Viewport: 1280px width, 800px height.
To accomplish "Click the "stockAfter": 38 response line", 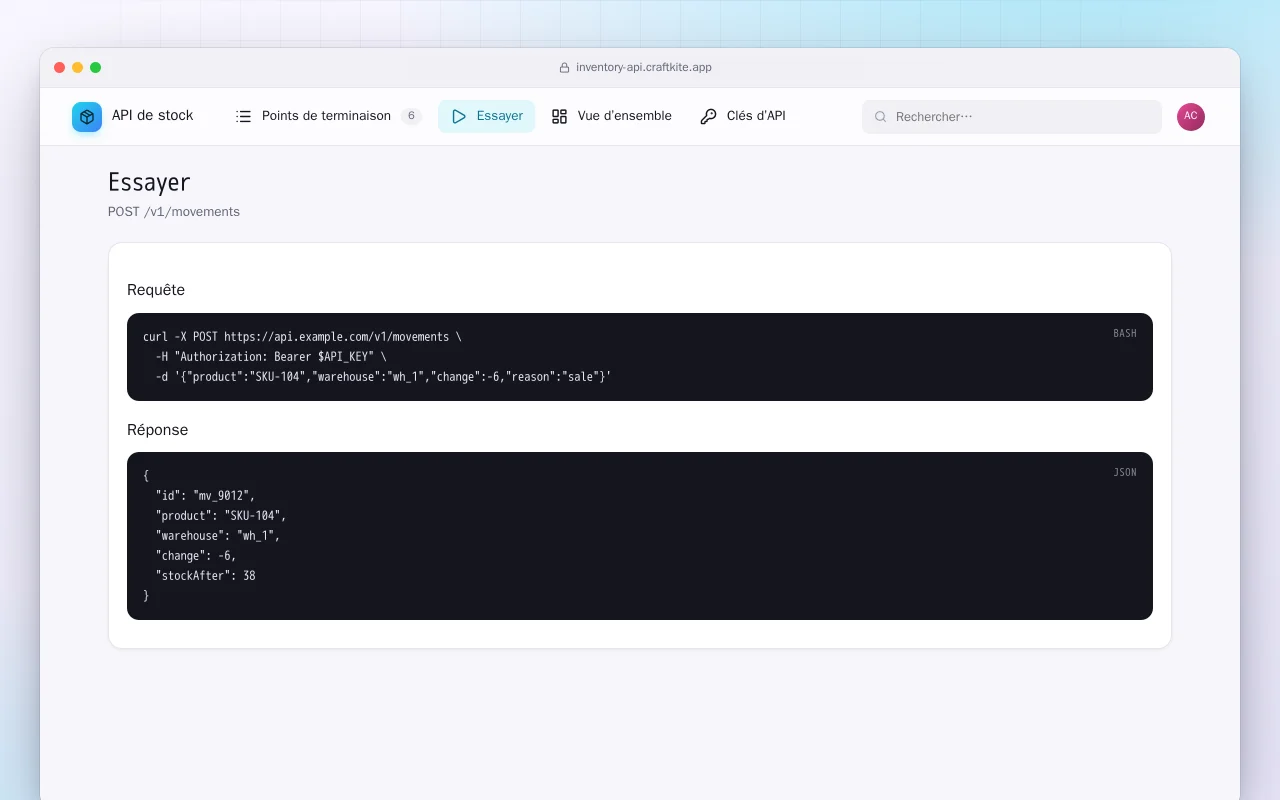I will tap(205, 576).
